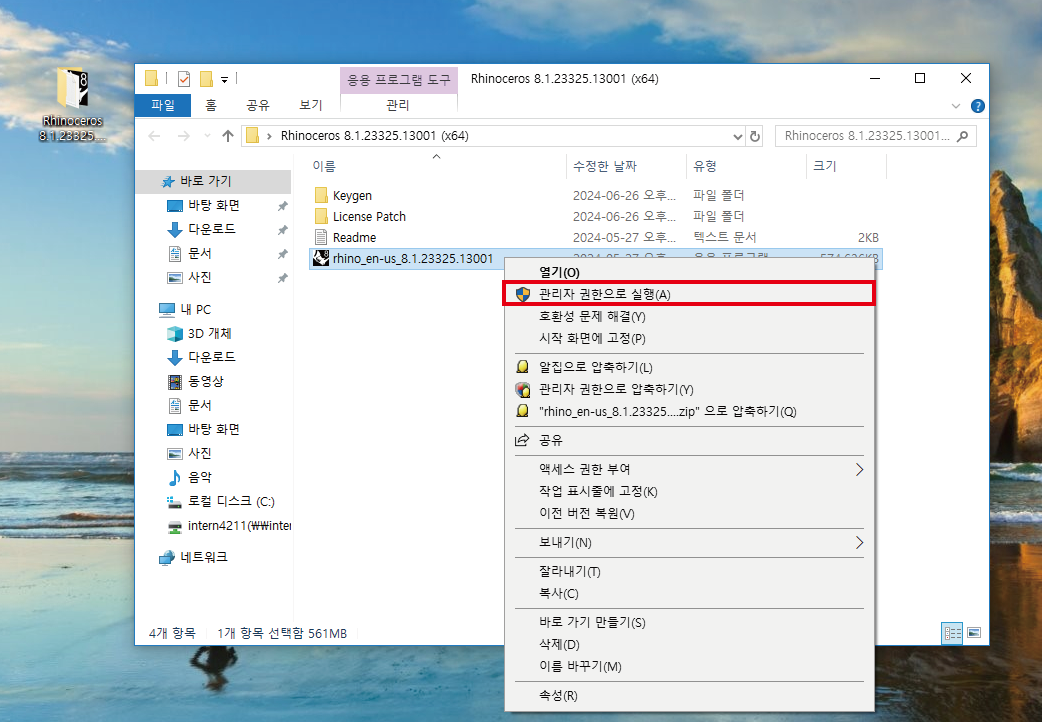Go up one folder level arrow
The height and width of the screenshot is (722, 1042).
point(228,136)
